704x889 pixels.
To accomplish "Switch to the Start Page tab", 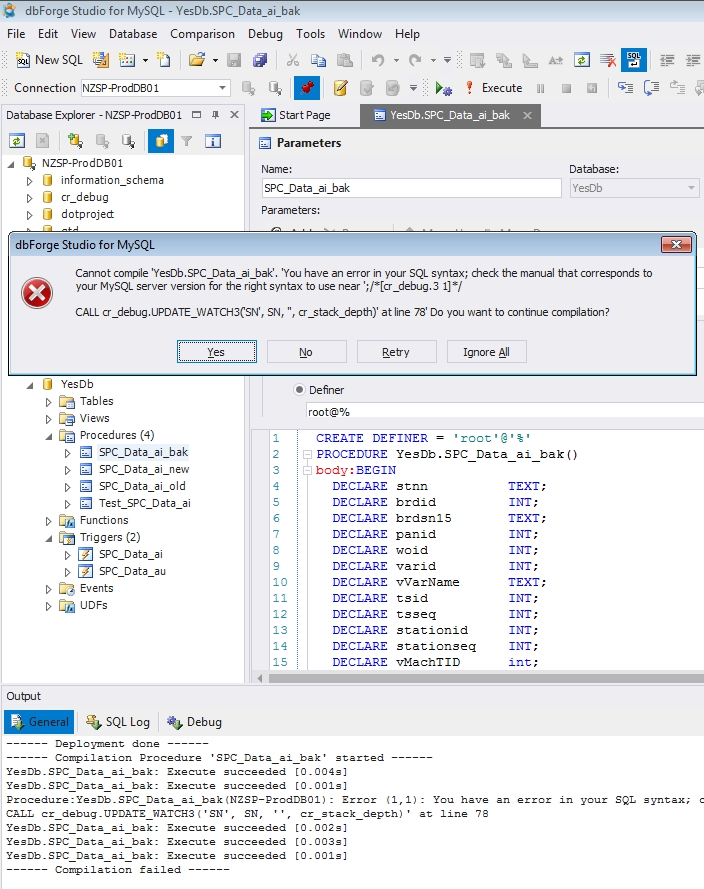I will coord(296,115).
